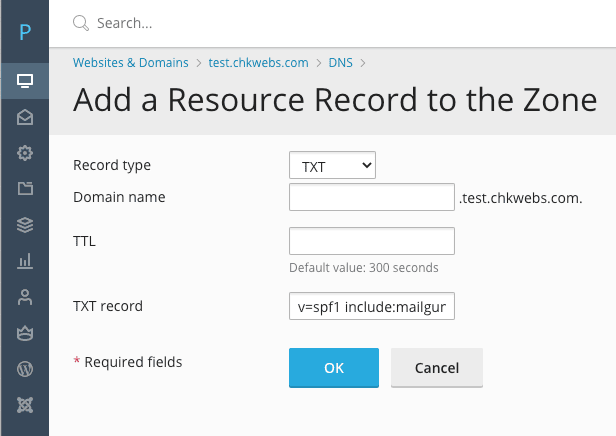This screenshot has width=616, height=436.
Task: Open Websites & Domains monitor sidebar icon
Action: pyautogui.click(x=25, y=81)
